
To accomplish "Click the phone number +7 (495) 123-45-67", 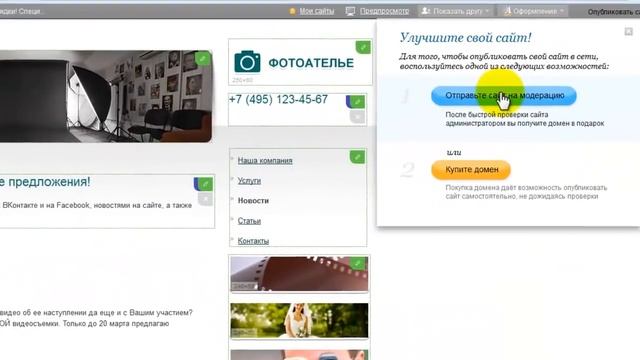I will [278, 99].
